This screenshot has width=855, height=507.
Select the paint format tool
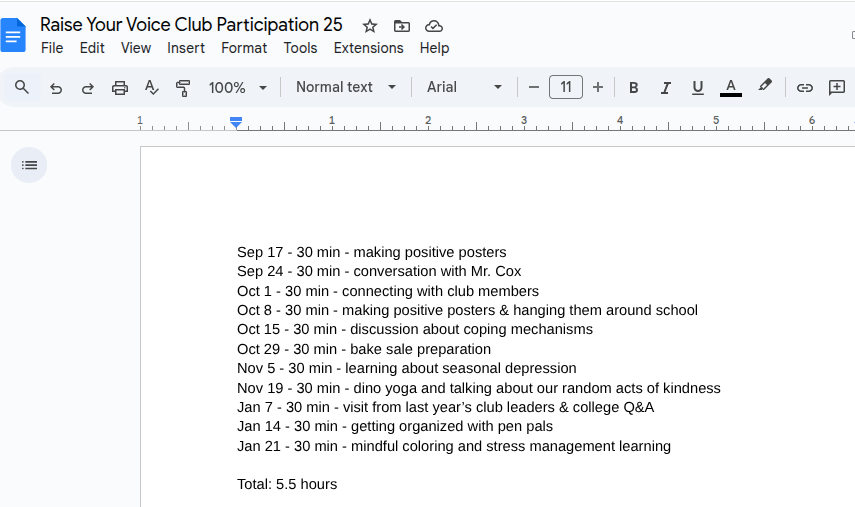(183, 87)
